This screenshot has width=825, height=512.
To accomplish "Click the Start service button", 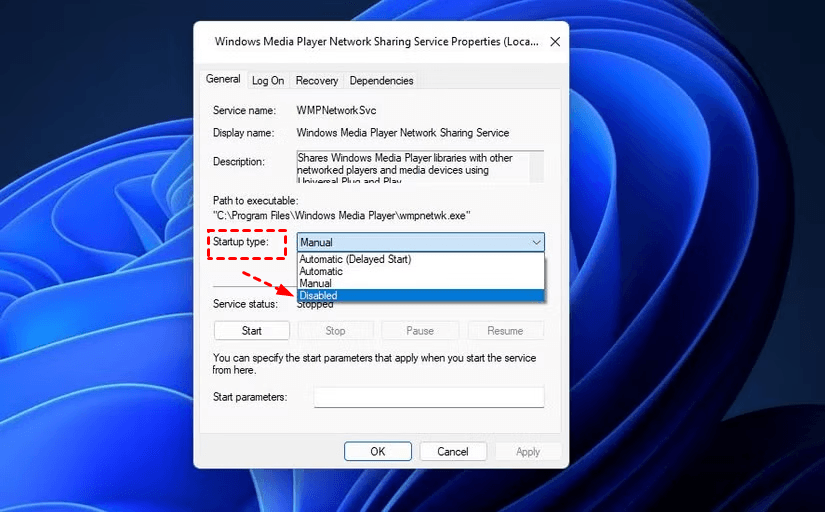I will 252,331.
